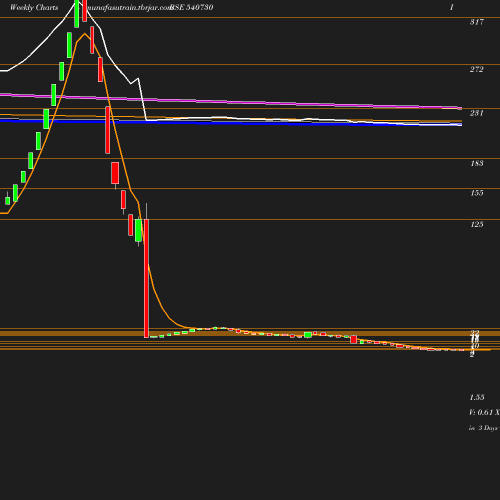Image resolution: width=500 pixels, height=500 pixels.
Task: Click the "Weekly Charts" title text
Action: 34,7
